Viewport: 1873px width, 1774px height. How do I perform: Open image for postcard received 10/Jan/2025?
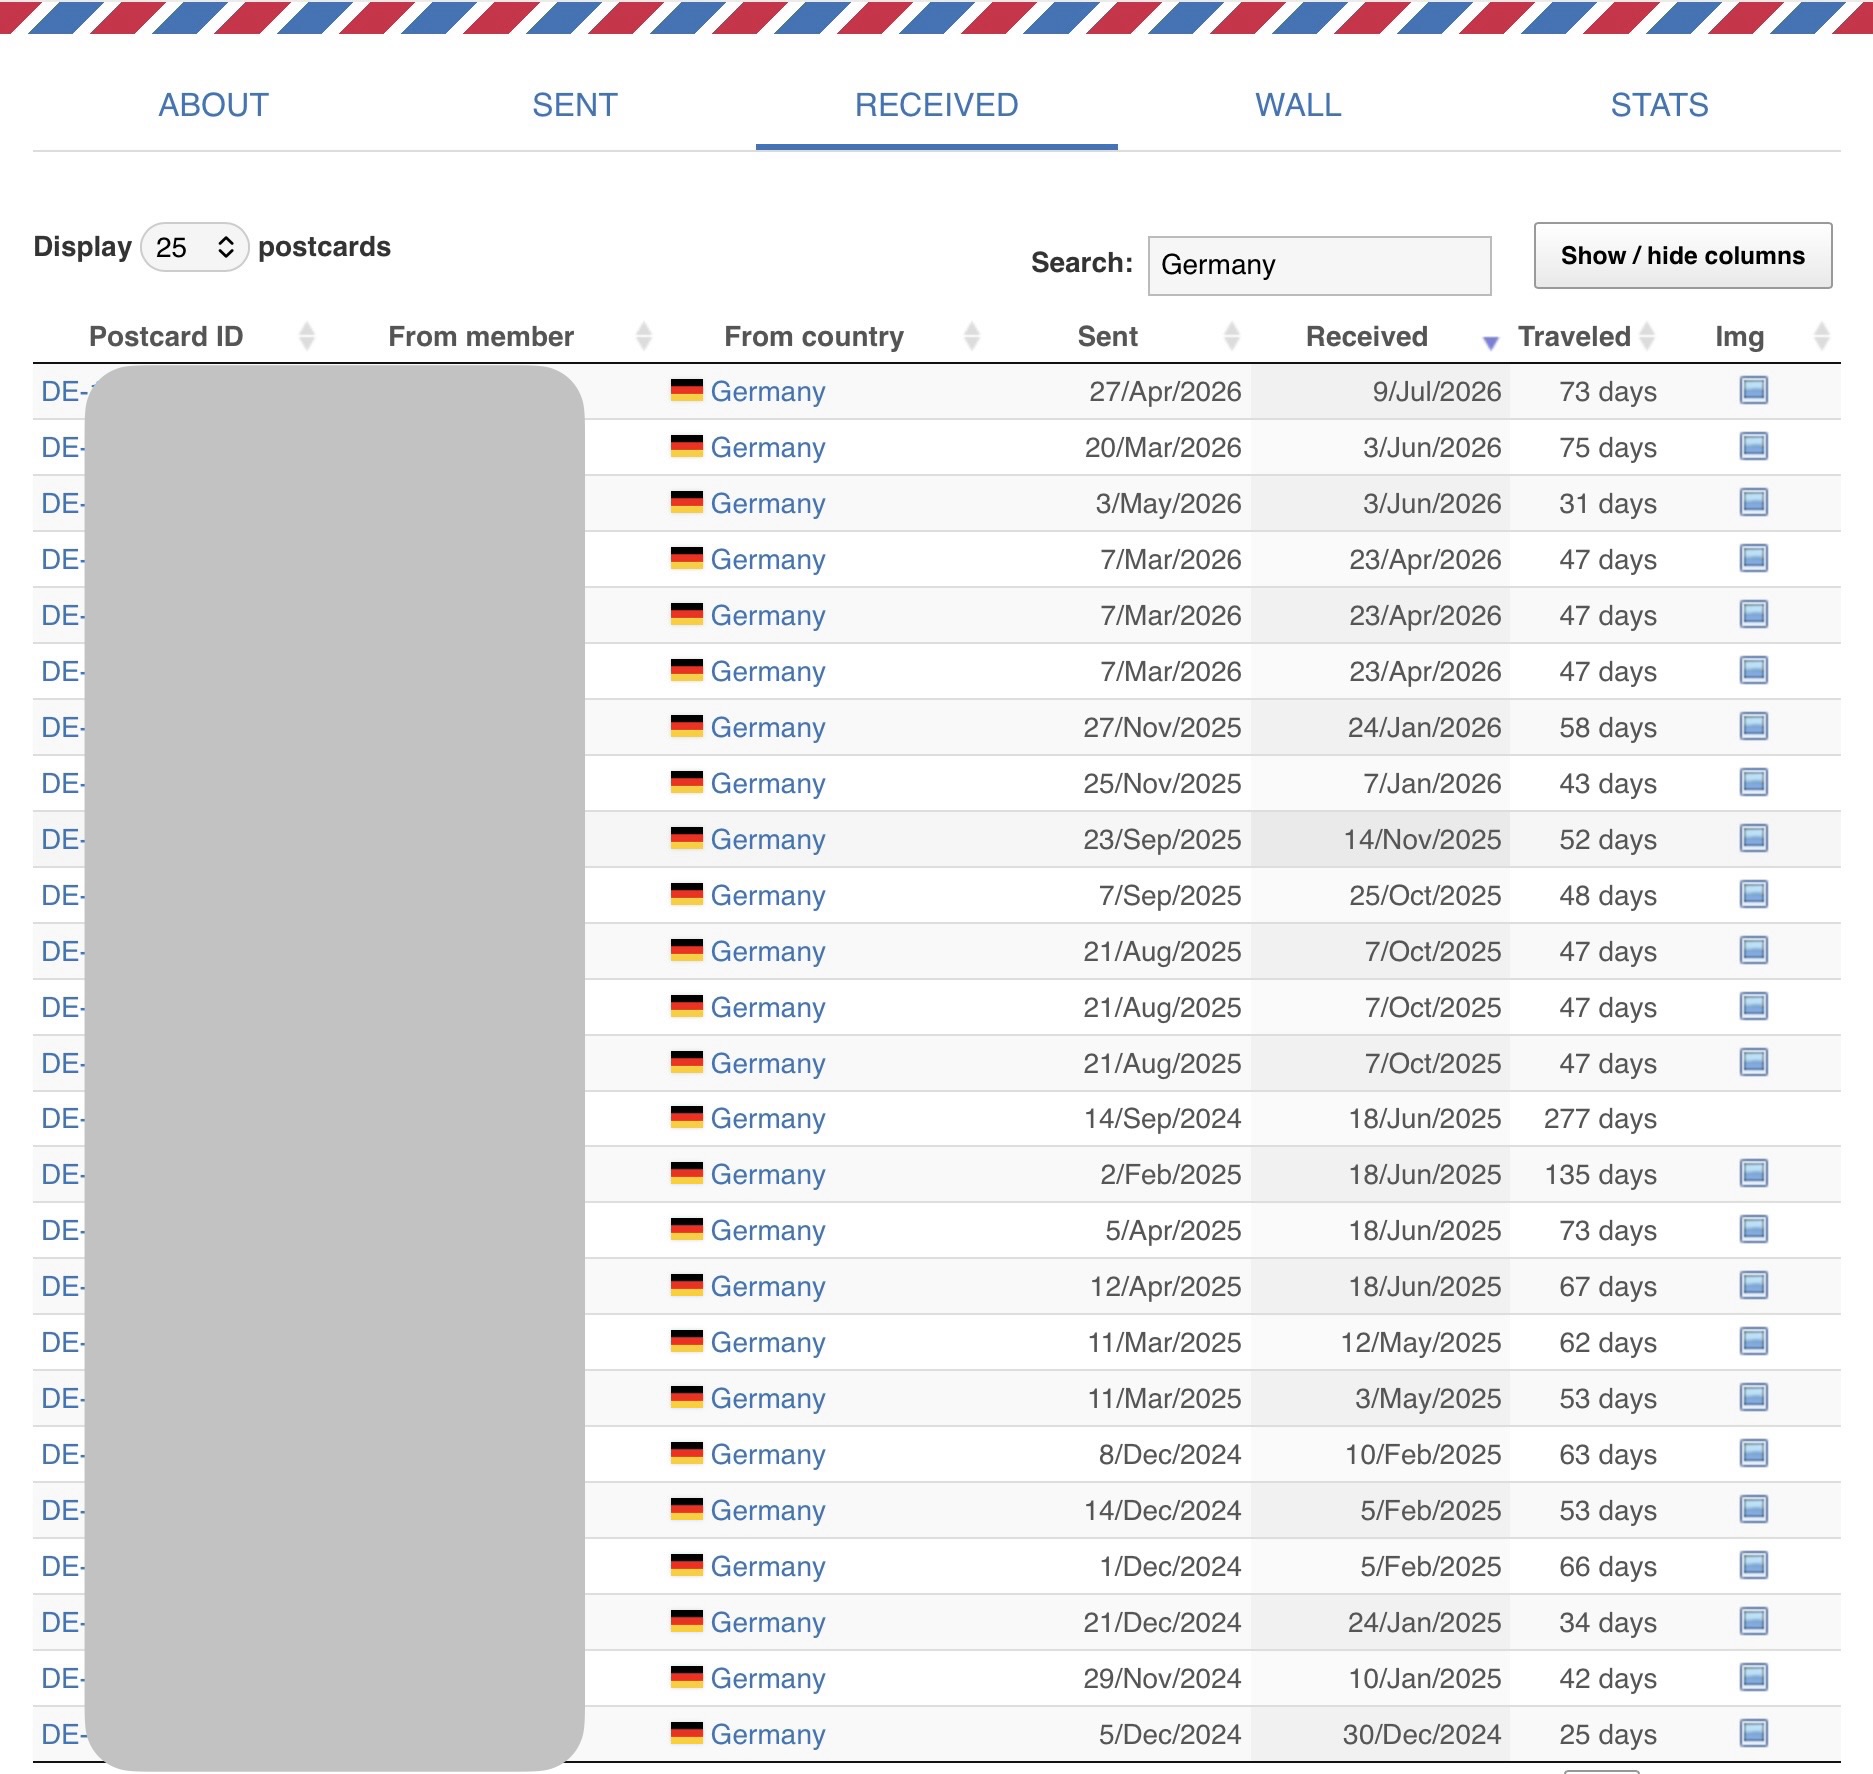[x=1753, y=1677]
